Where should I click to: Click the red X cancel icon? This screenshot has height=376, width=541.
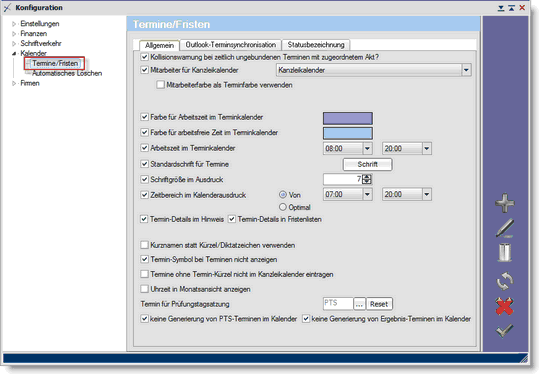pyautogui.click(x=505, y=306)
